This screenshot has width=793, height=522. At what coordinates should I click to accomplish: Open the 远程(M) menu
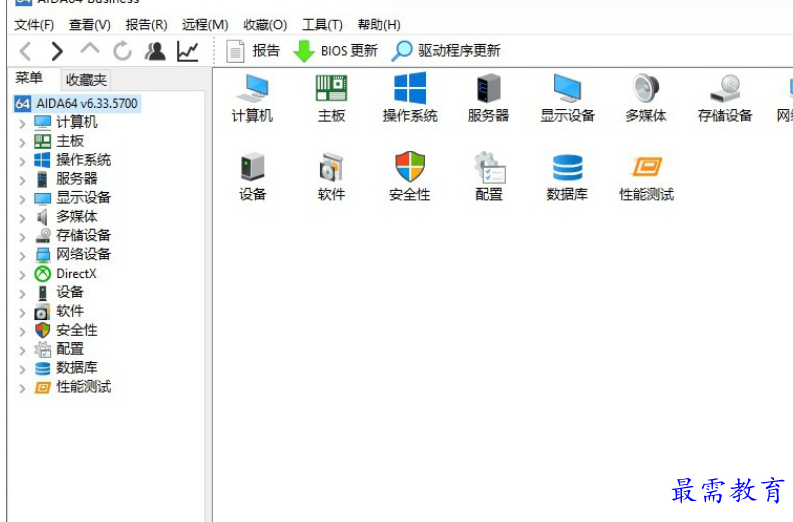pyautogui.click(x=205, y=25)
